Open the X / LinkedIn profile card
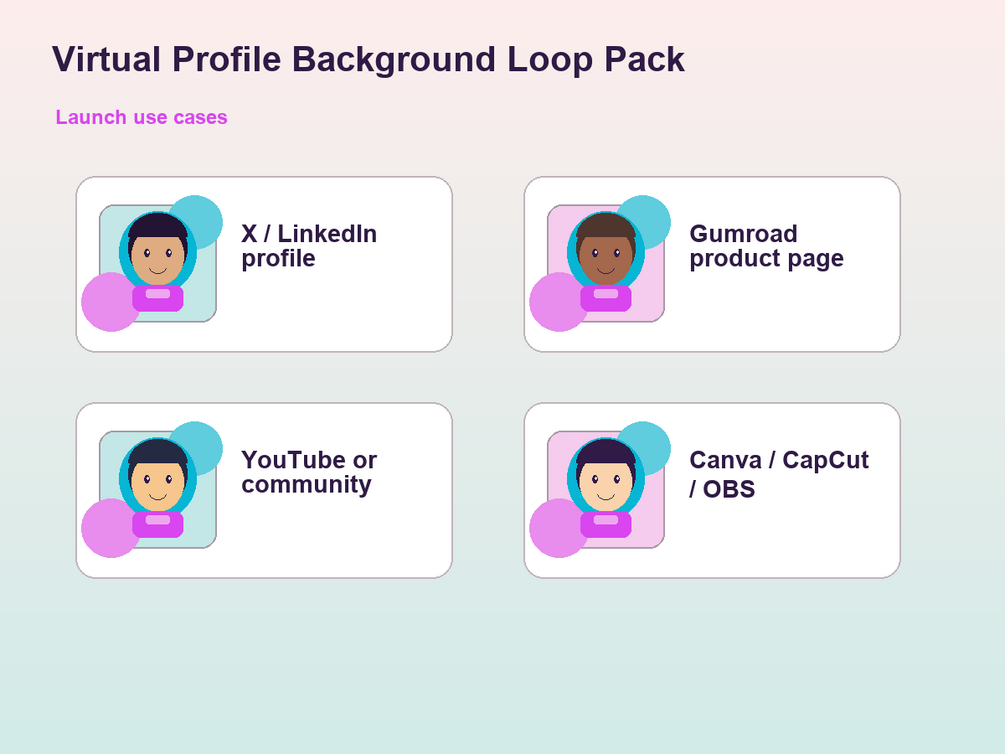 [x=264, y=264]
